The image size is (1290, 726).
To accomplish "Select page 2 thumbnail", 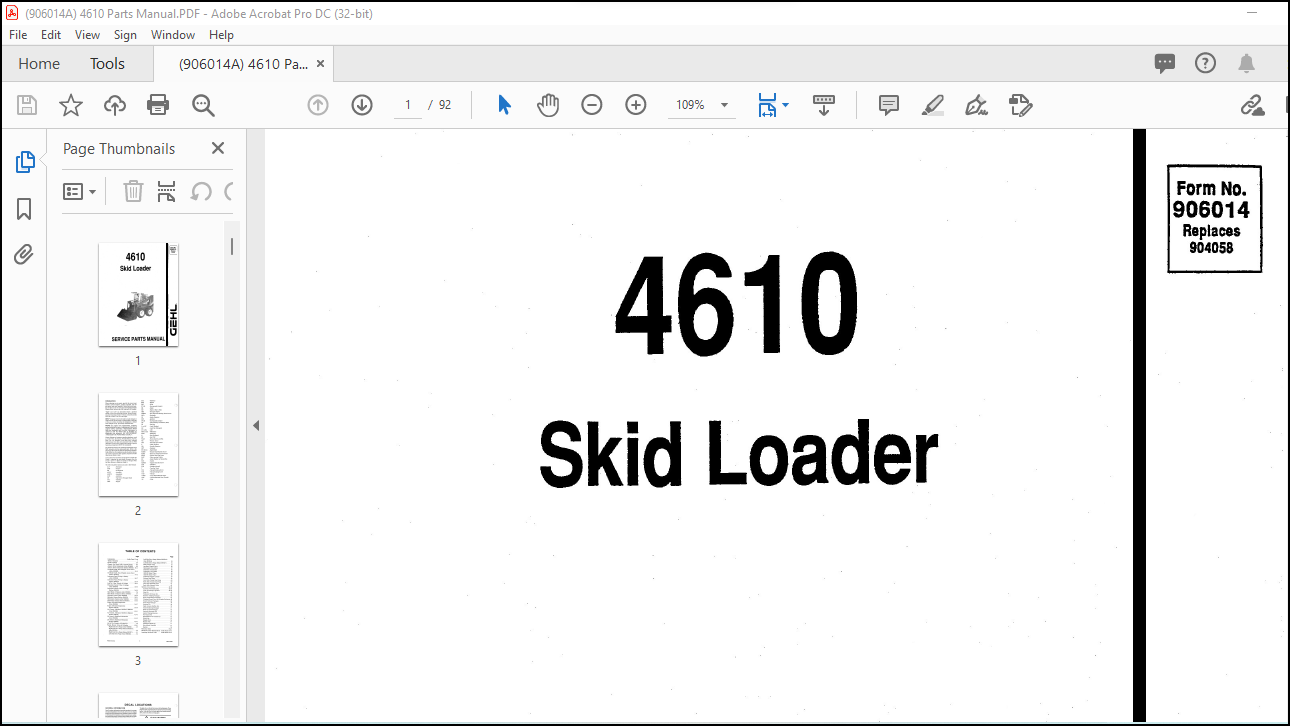I will tap(138, 445).
